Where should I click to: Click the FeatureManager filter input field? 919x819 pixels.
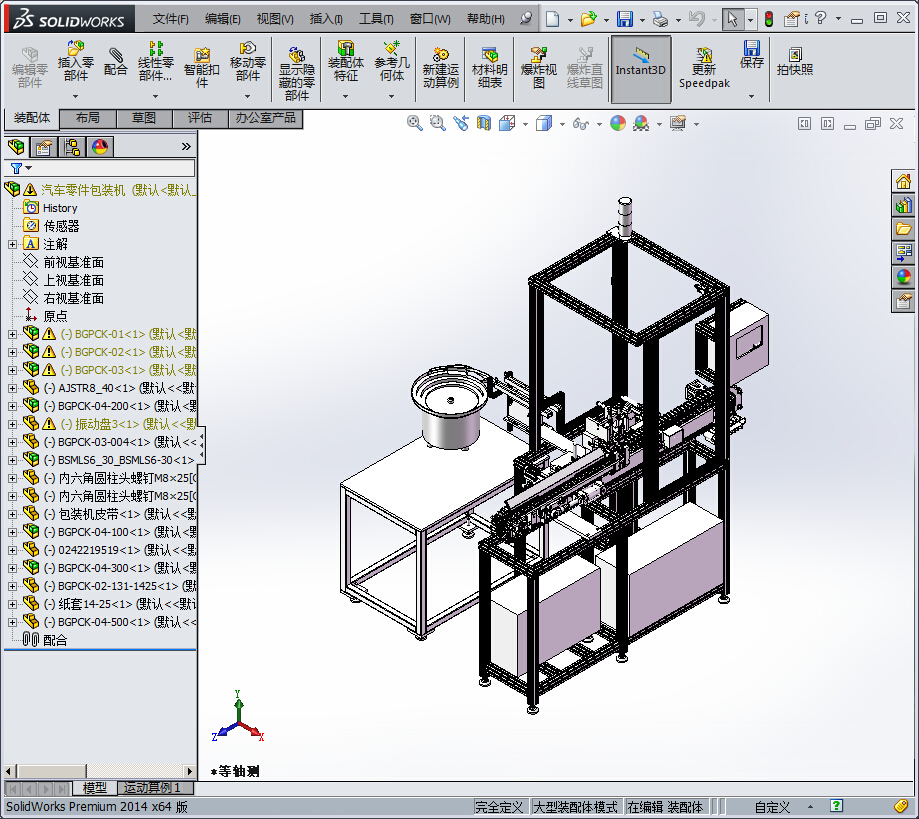click(x=100, y=169)
